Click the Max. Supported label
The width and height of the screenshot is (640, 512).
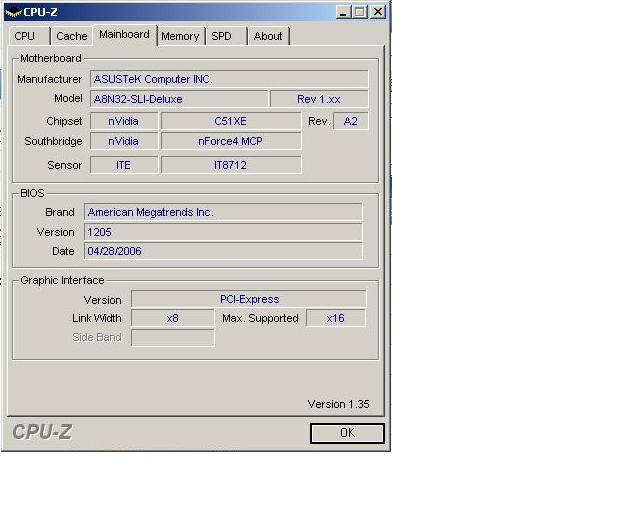tap(260, 318)
